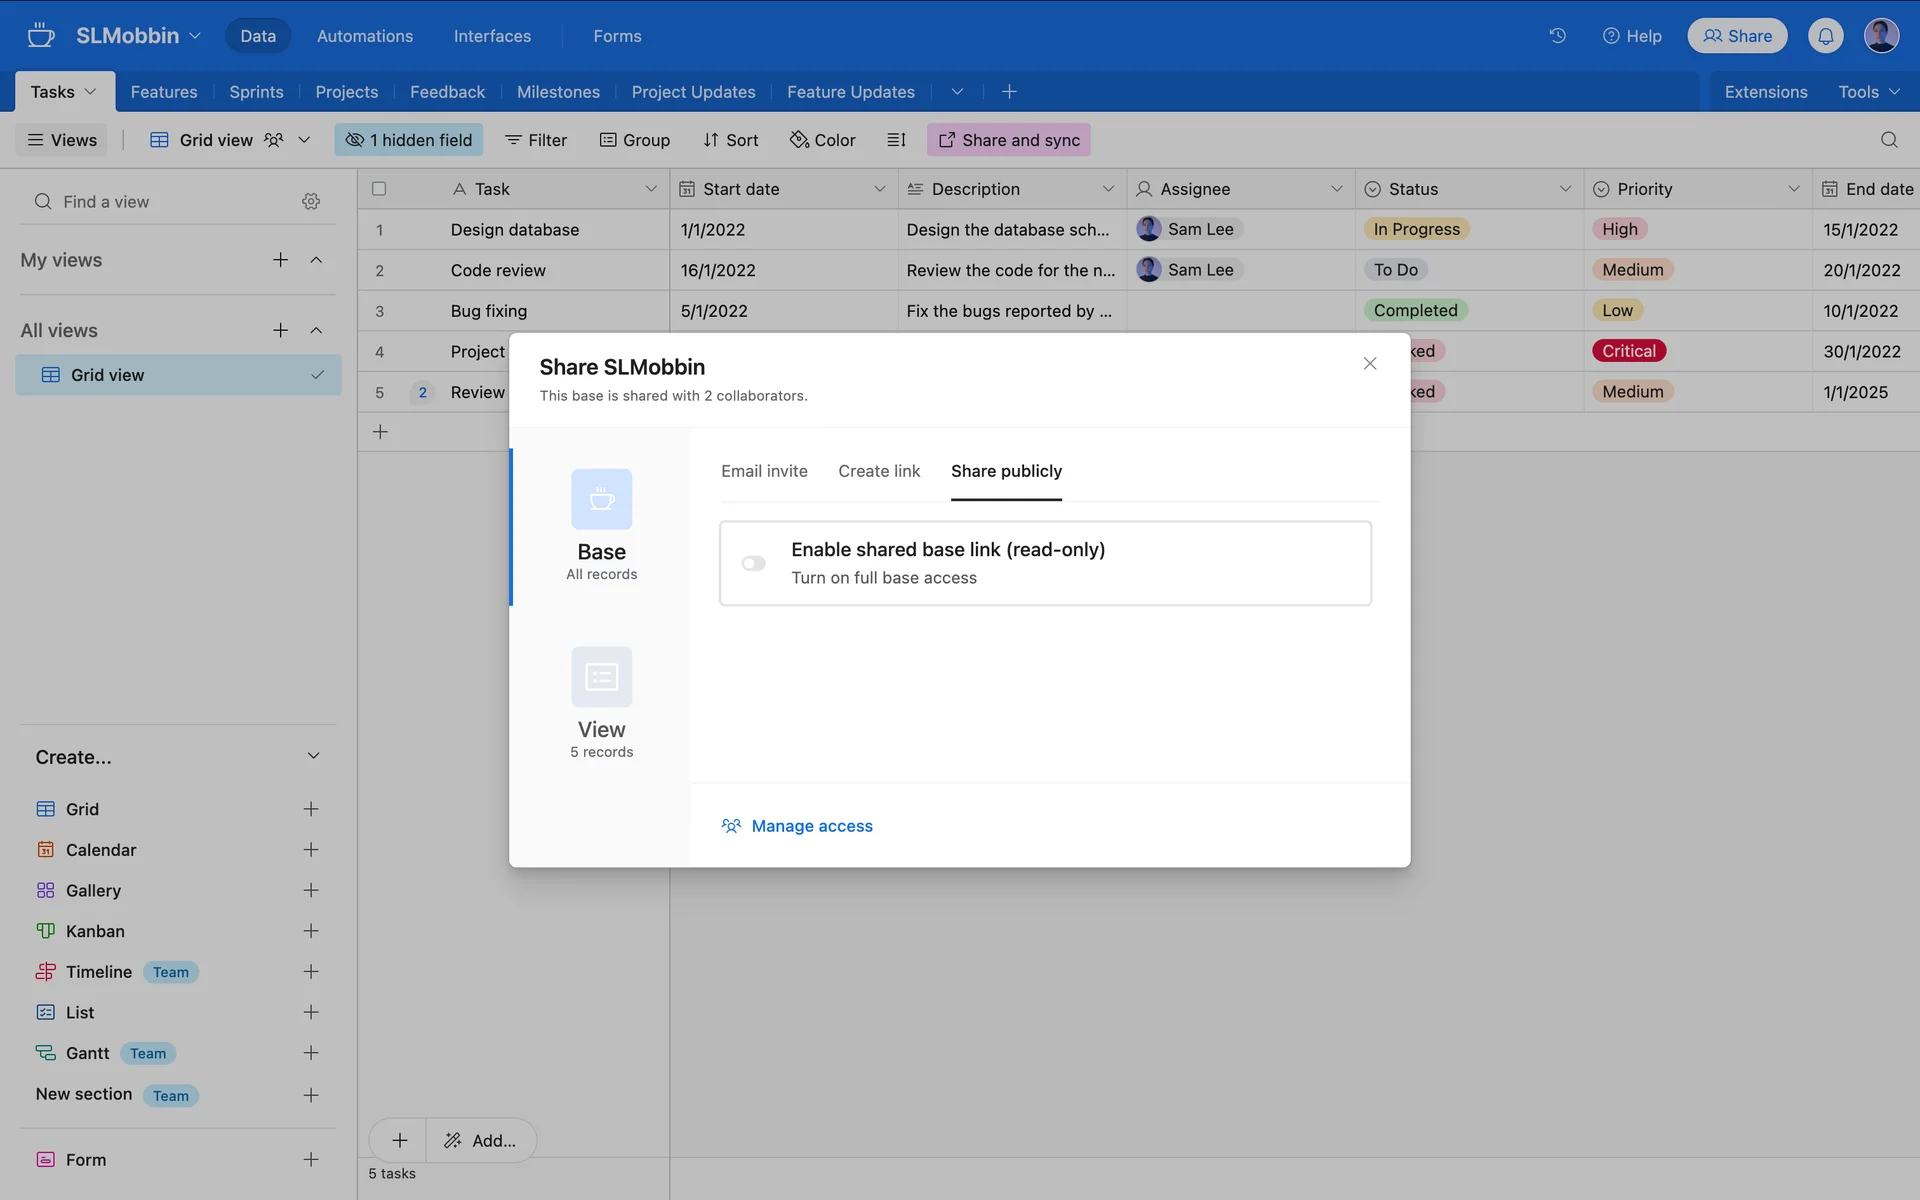This screenshot has height=1200, width=1920.
Task: Enable shared base link toggle
Action: tap(753, 563)
